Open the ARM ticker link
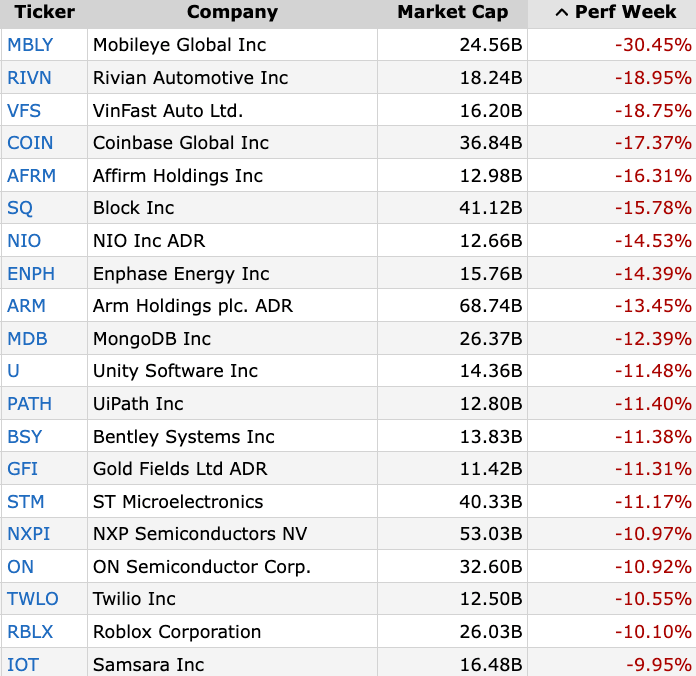Image resolution: width=696 pixels, height=676 pixels. click(26, 306)
